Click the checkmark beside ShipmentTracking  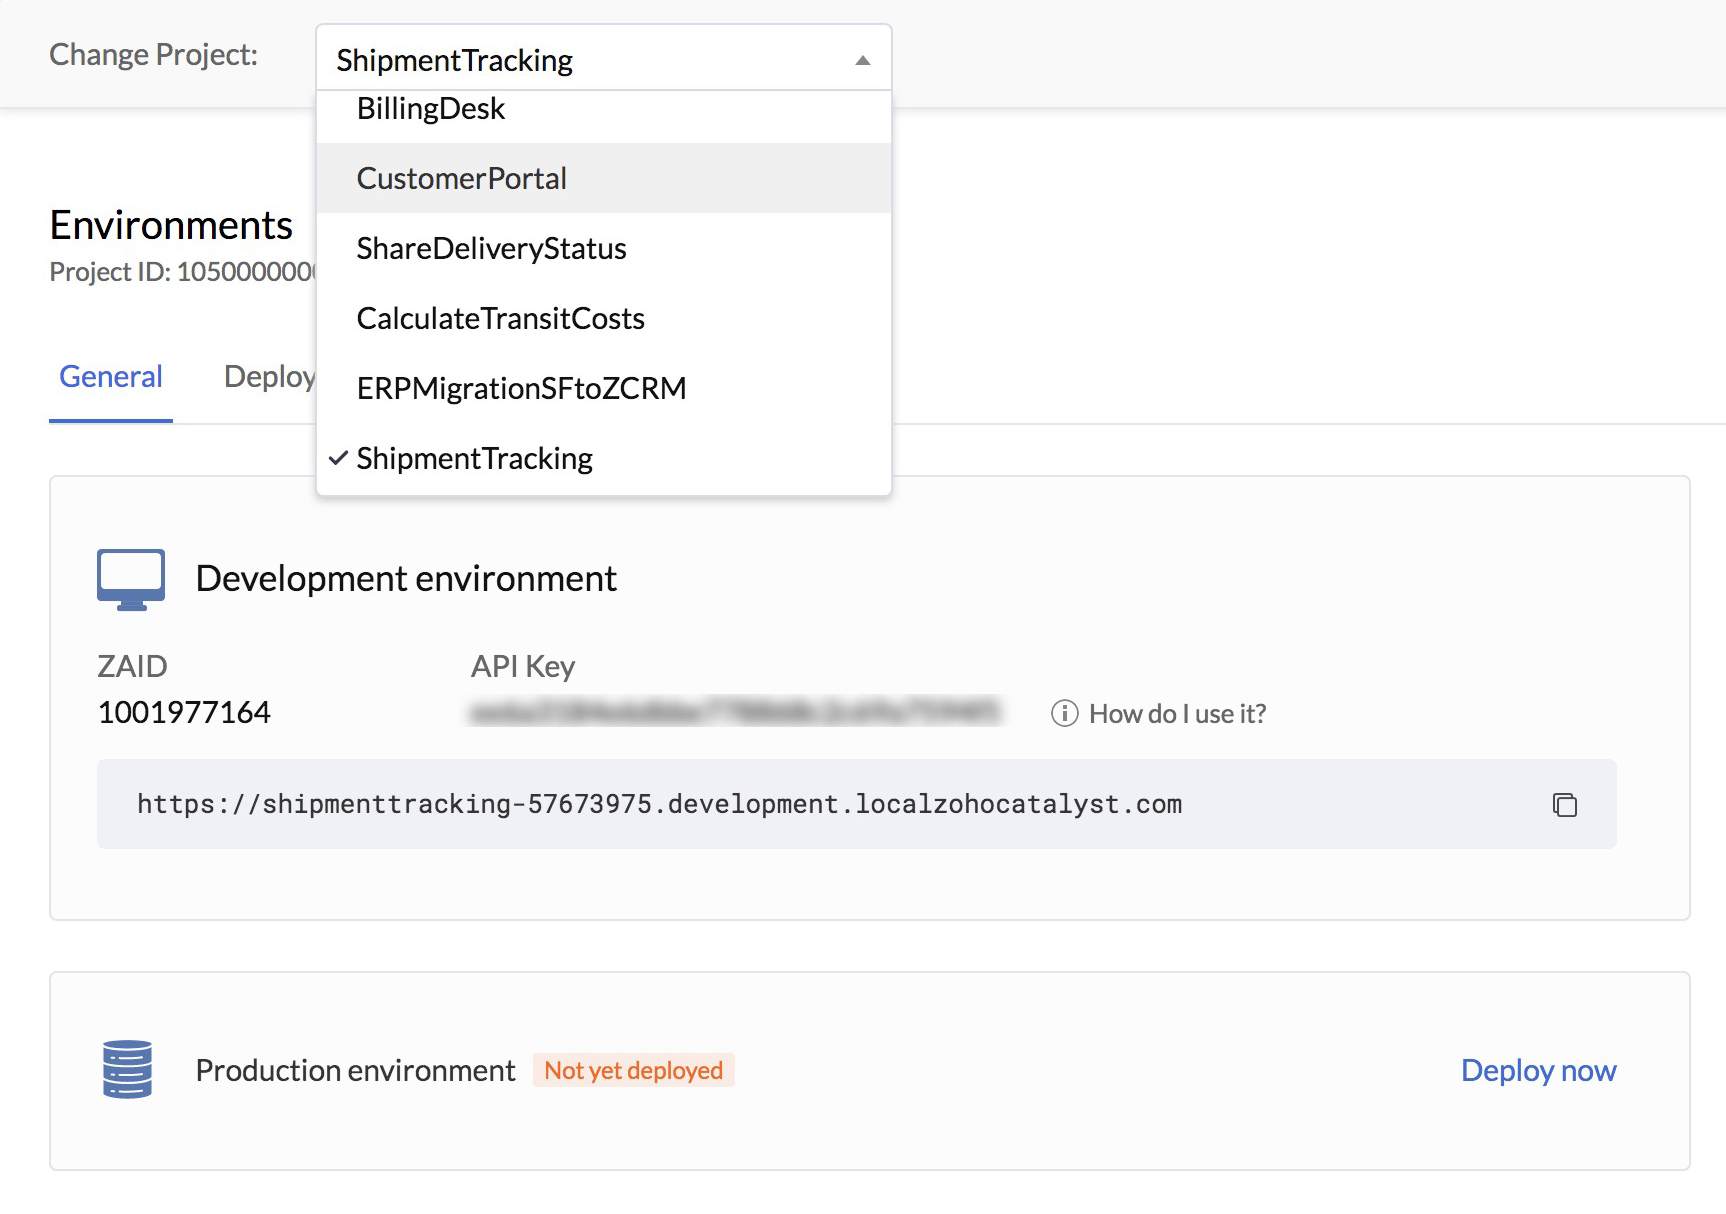[x=339, y=458]
